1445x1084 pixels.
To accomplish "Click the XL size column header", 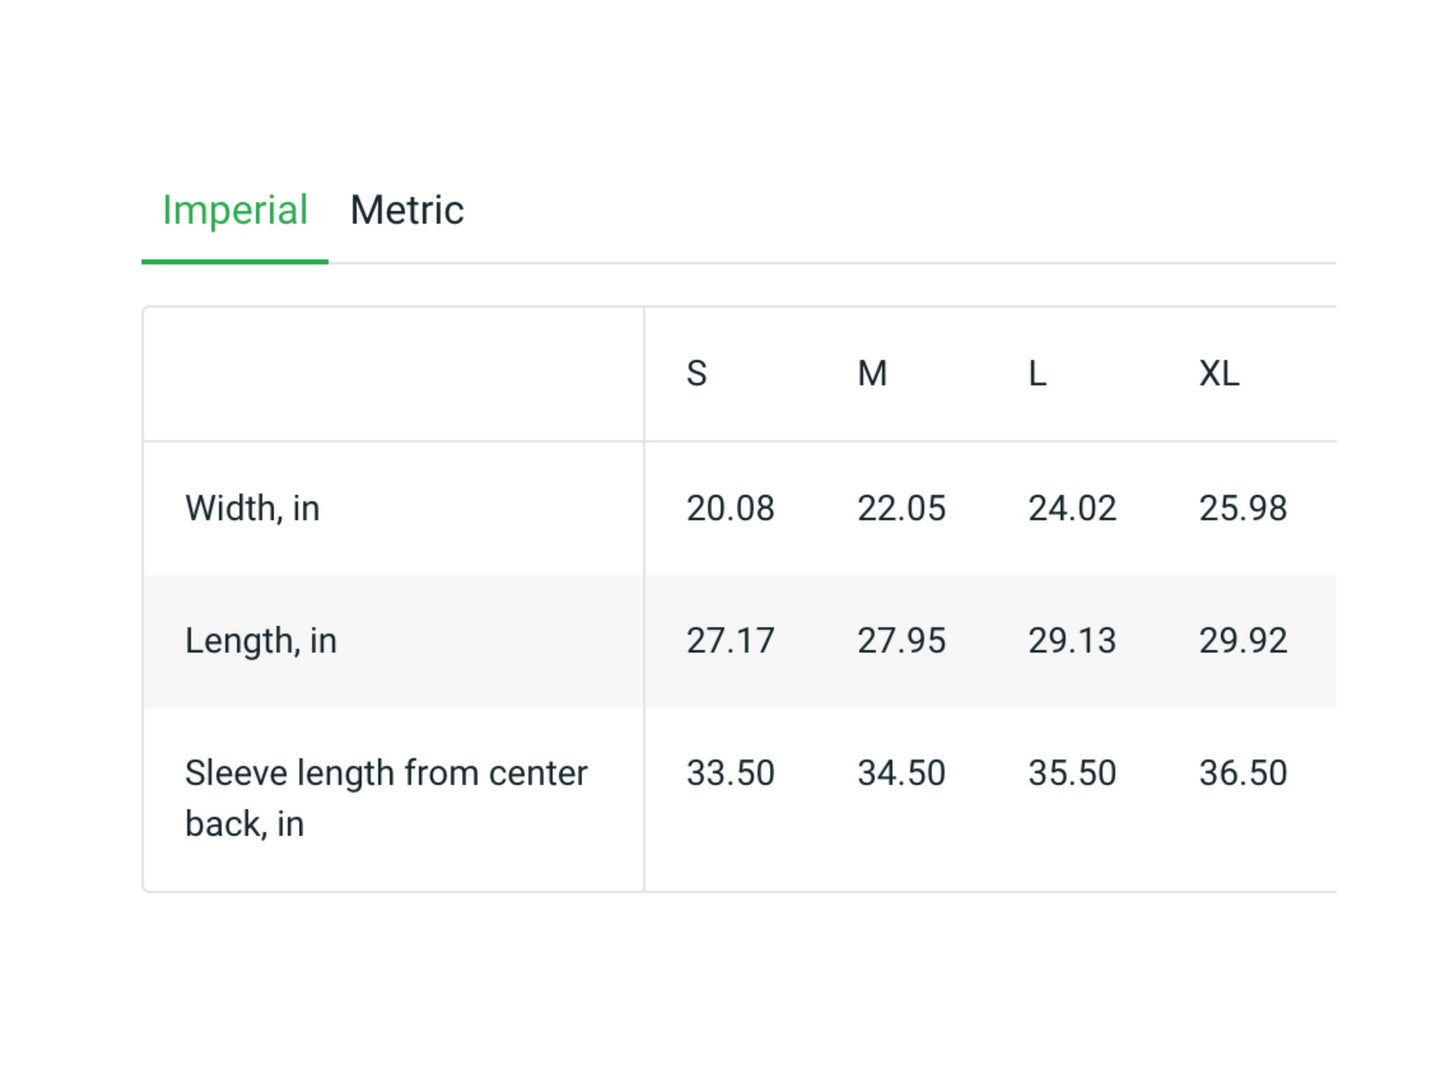I will [1219, 373].
